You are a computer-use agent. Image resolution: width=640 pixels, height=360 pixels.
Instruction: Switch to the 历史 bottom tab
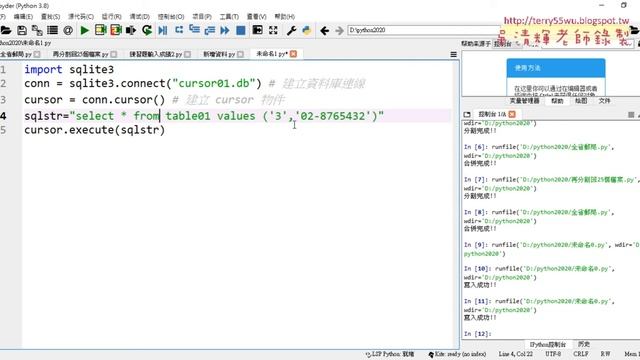(584, 344)
